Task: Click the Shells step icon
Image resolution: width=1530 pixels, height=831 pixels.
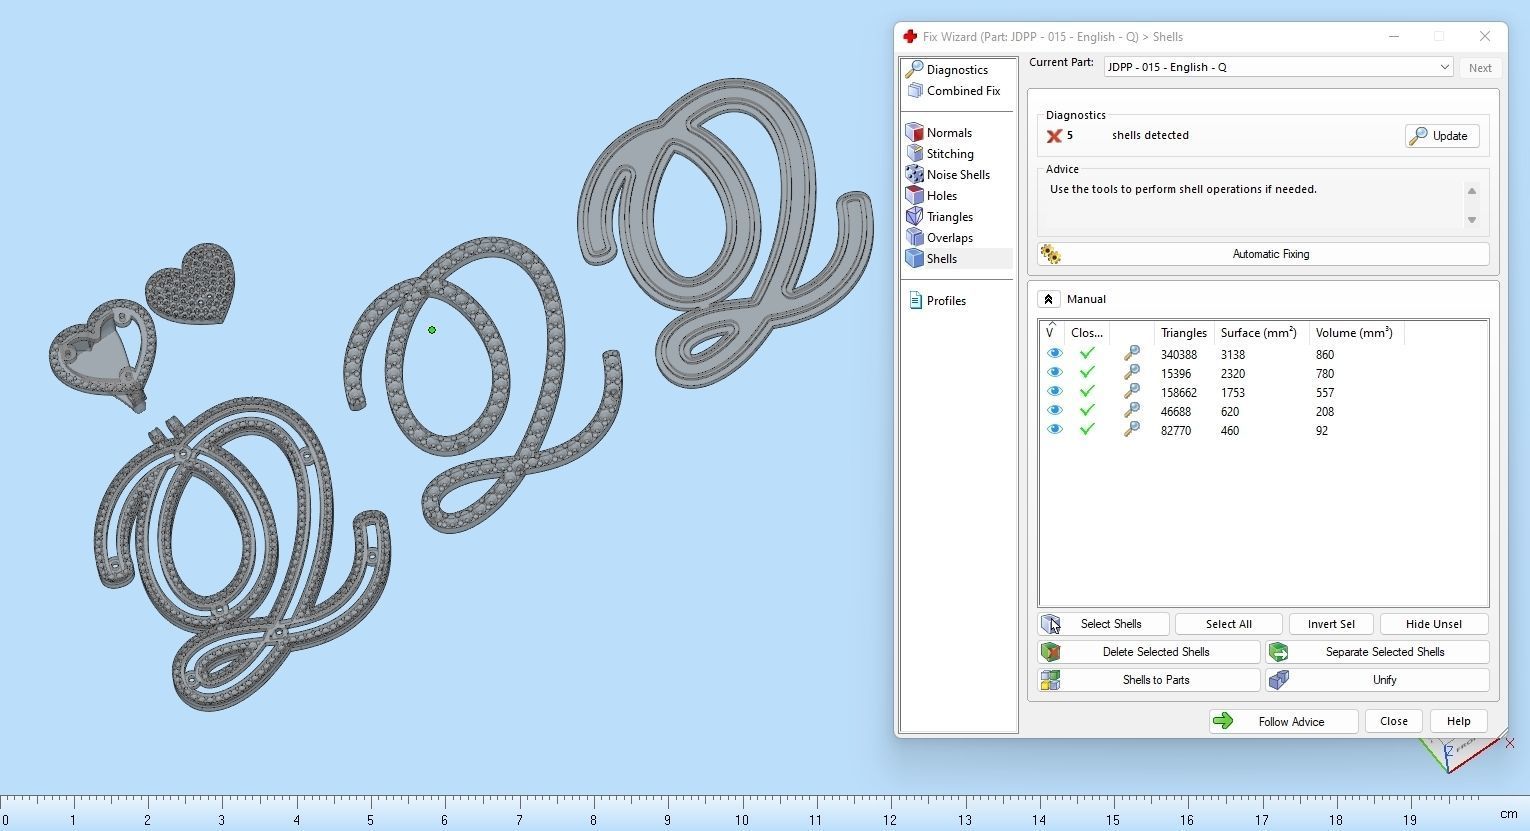Action: point(914,258)
